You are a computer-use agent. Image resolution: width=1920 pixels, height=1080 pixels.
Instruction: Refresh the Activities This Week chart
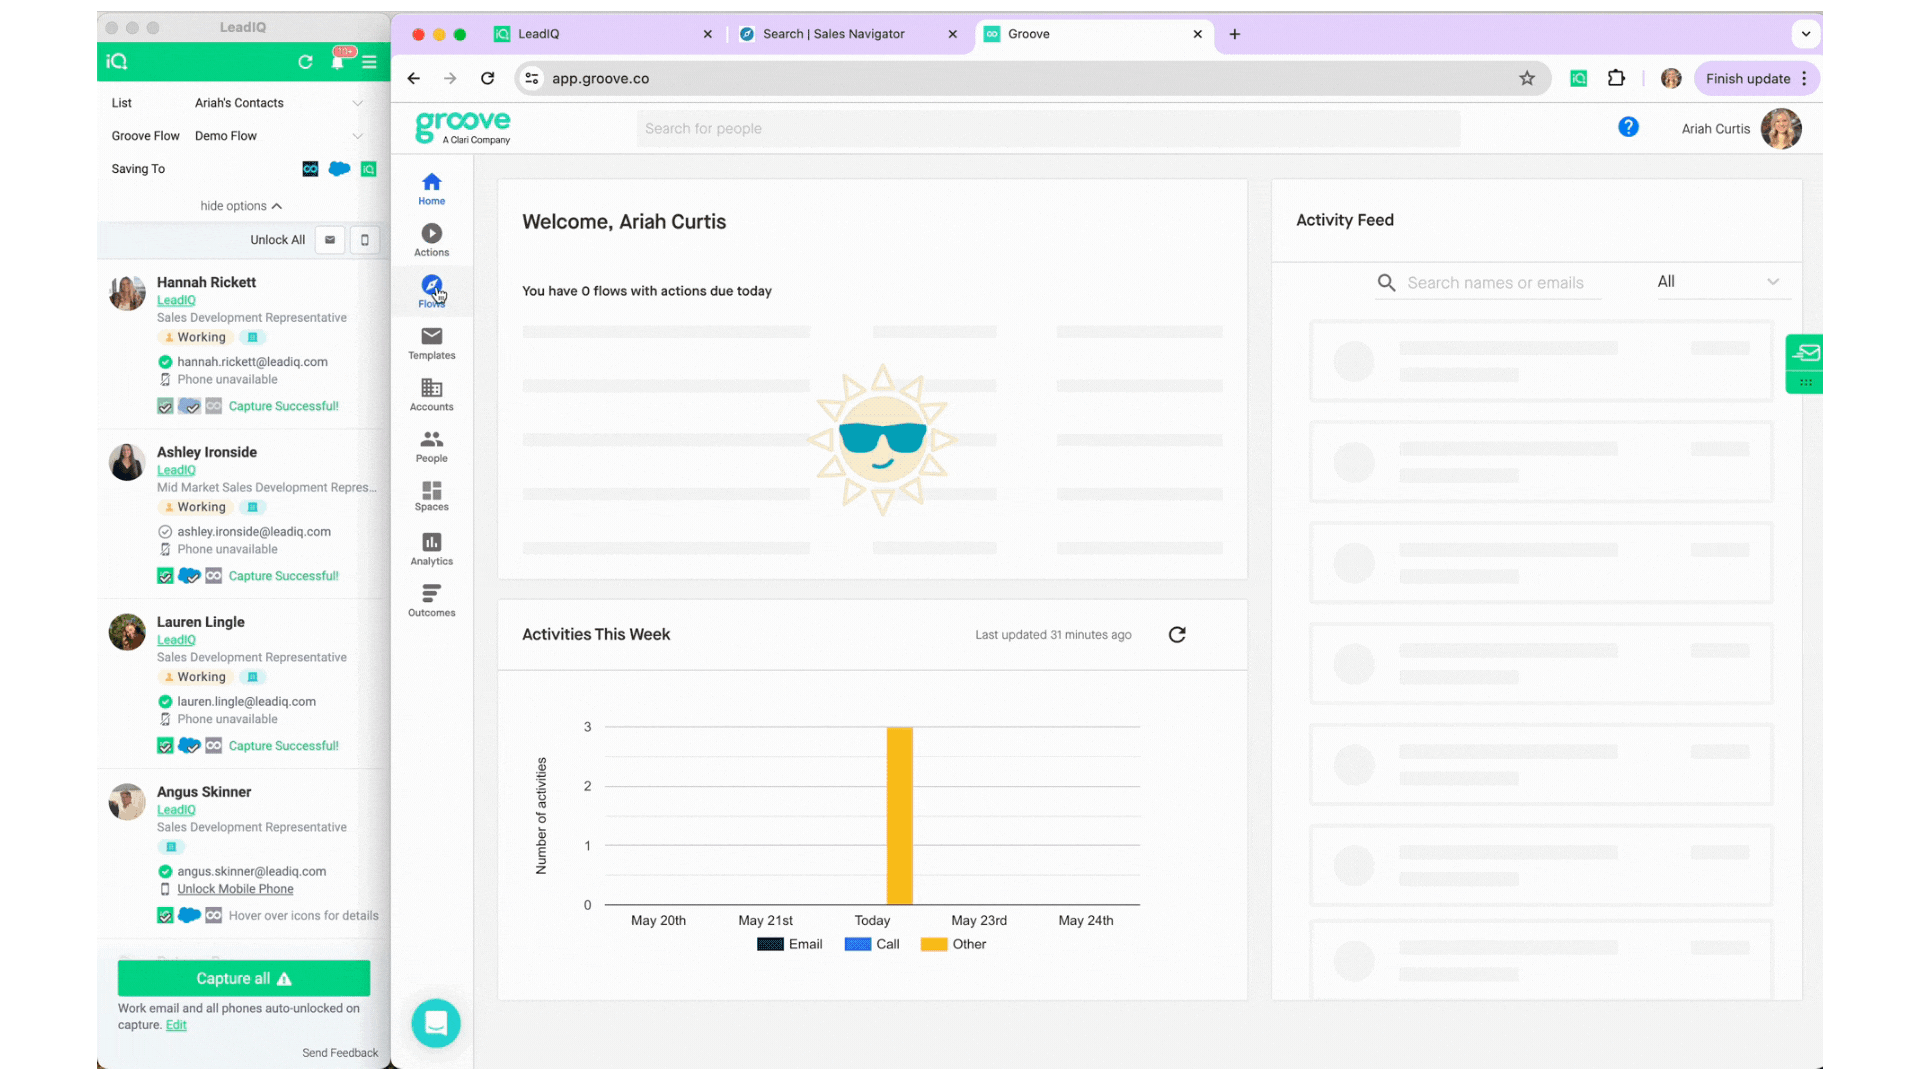click(1177, 635)
